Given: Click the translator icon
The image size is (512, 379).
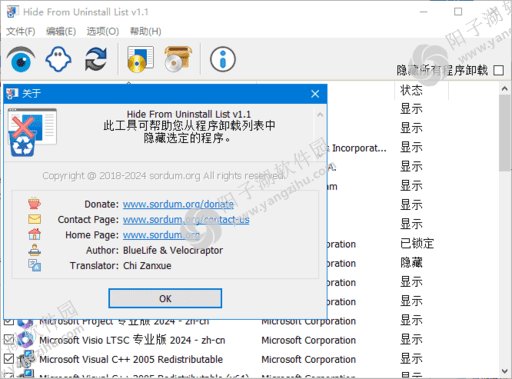Looking at the screenshot, I should click(x=34, y=265).
